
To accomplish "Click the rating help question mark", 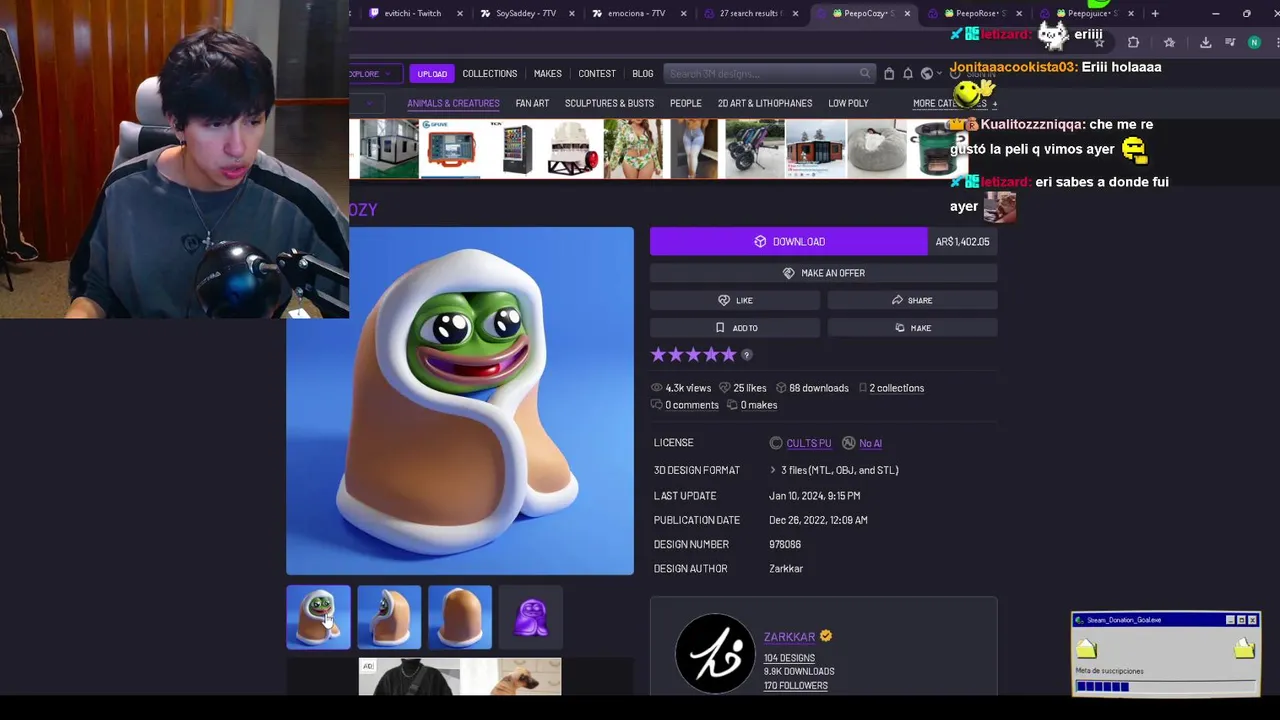I will tap(746, 355).
